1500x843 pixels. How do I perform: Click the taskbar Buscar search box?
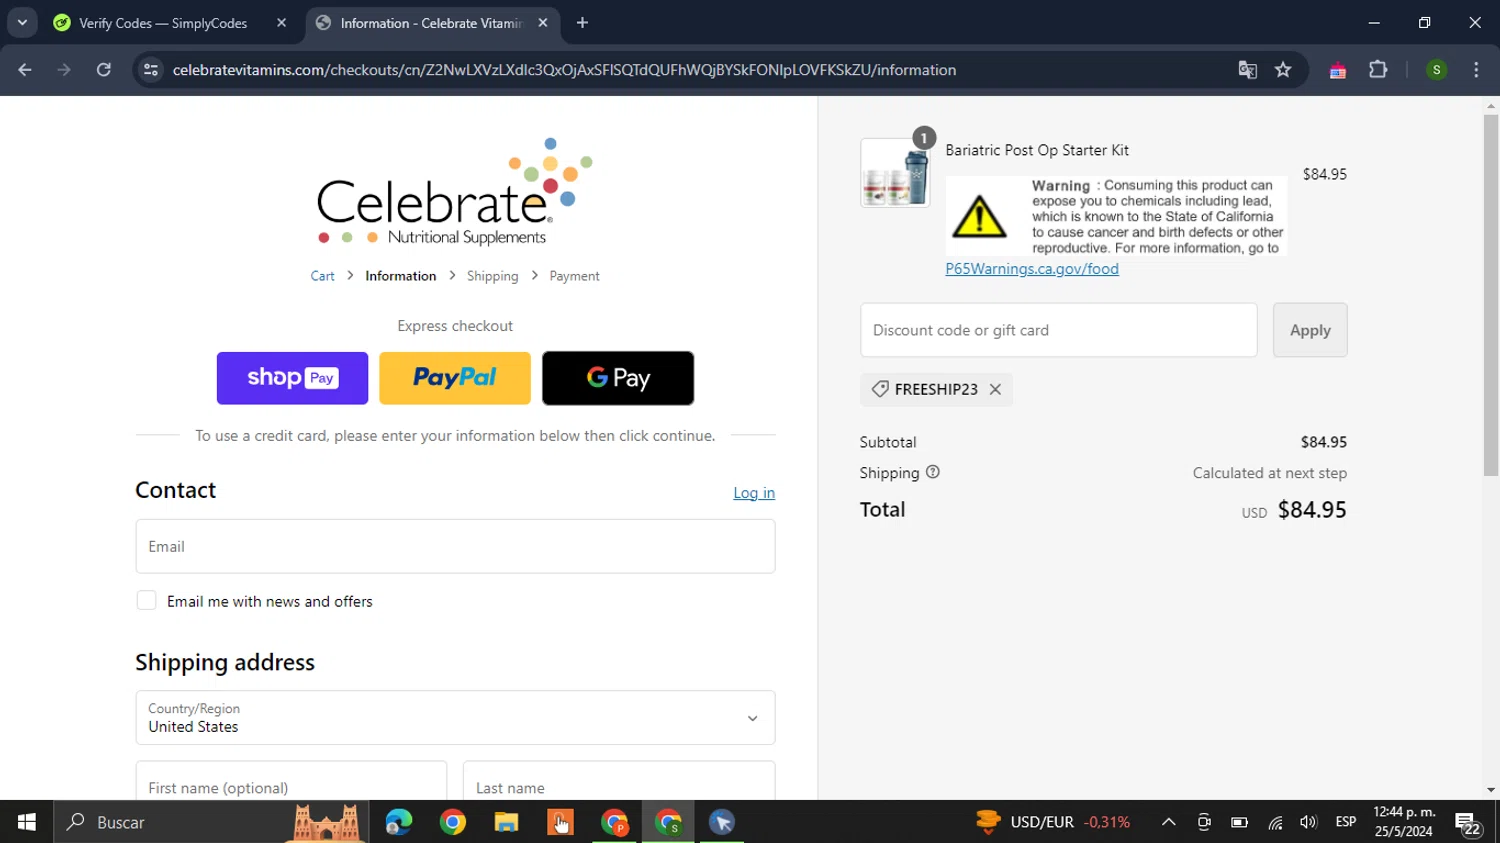(210, 822)
